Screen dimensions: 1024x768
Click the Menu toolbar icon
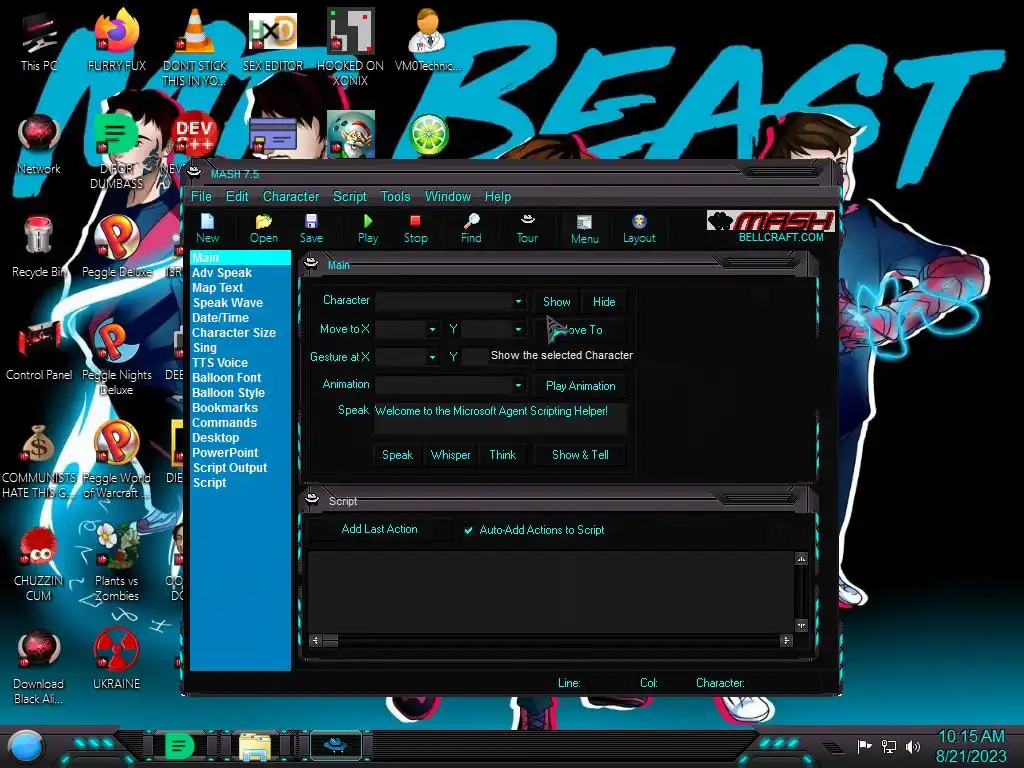[x=584, y=229]
